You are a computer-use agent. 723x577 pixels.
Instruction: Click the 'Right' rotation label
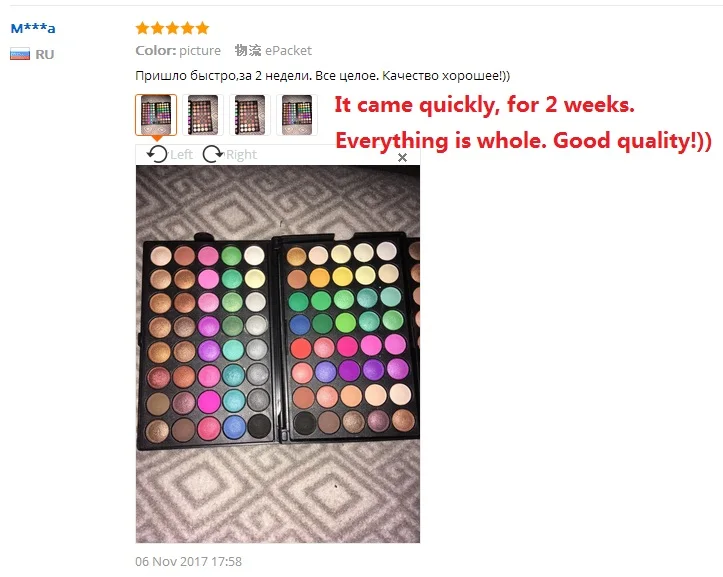click(241, 155)
